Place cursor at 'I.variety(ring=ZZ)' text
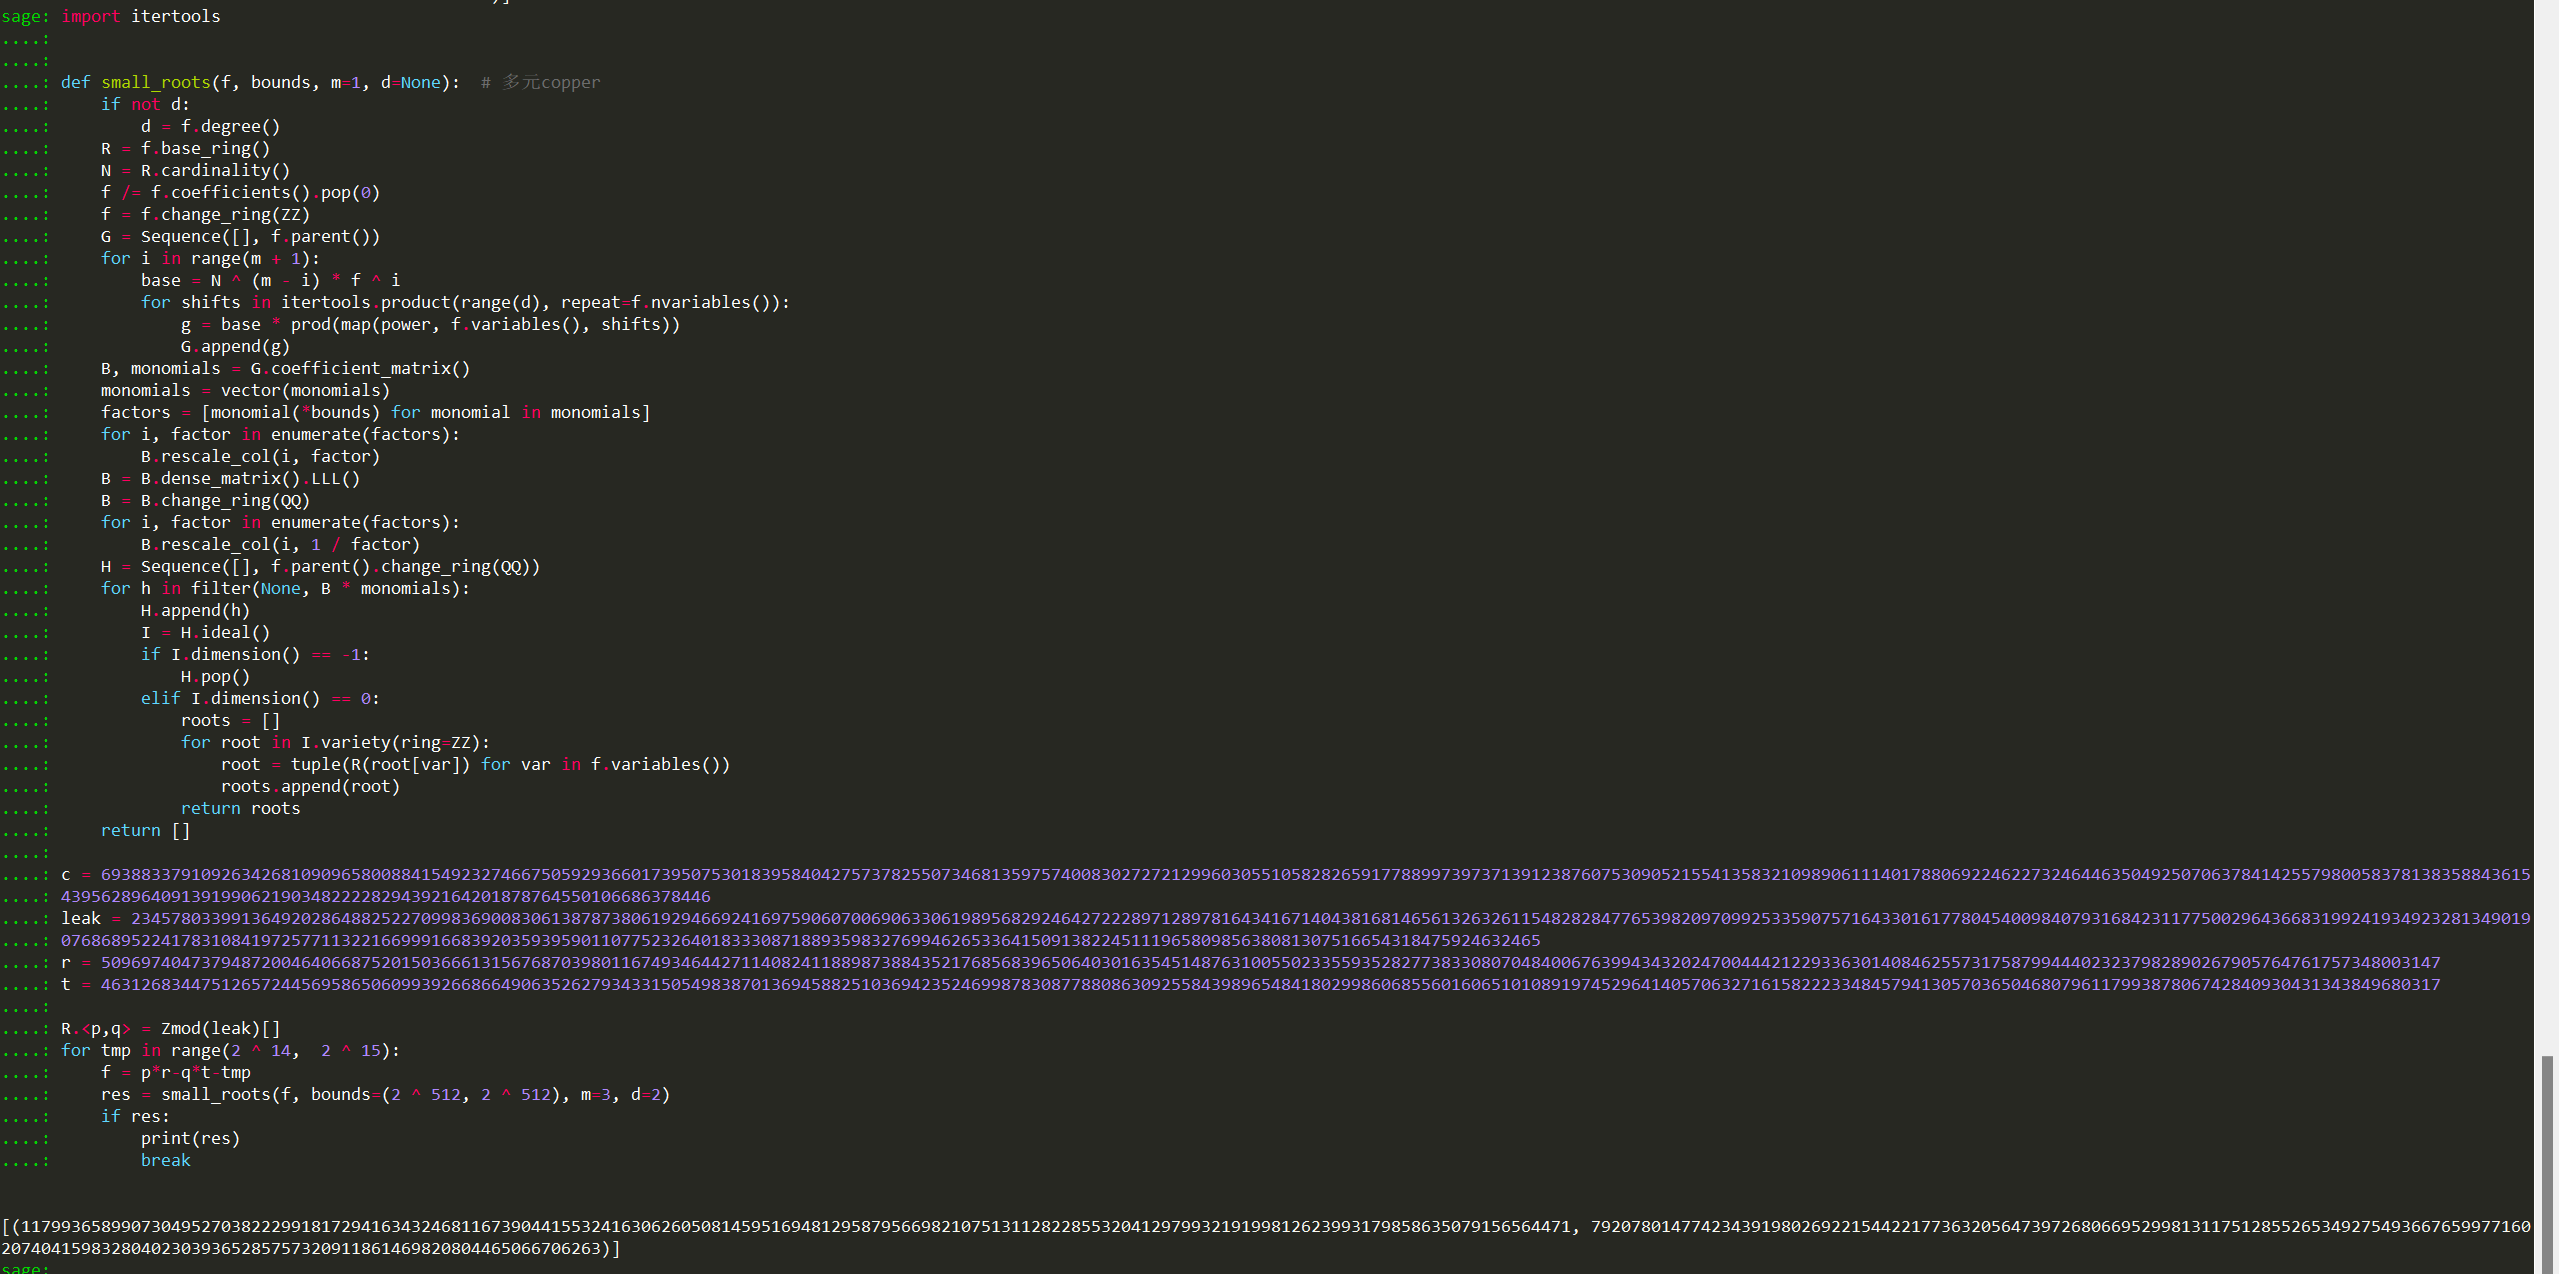This screenshot has width=2559, height=1274. click(x=395, y=742)
